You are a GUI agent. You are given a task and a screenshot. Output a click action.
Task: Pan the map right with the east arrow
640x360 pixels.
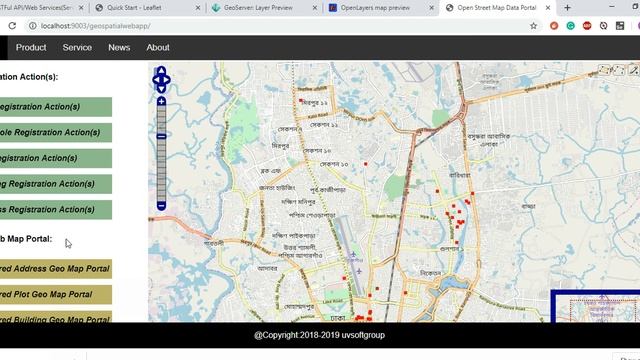167,80
